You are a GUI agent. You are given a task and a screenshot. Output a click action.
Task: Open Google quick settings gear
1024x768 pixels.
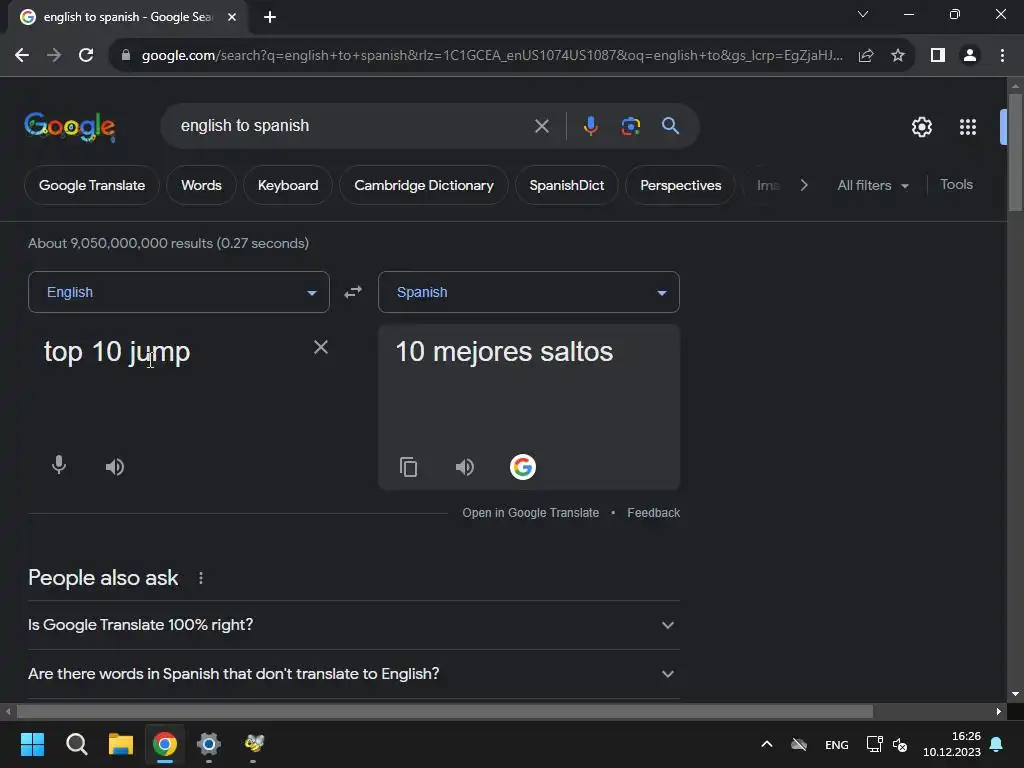click(921, 127)
